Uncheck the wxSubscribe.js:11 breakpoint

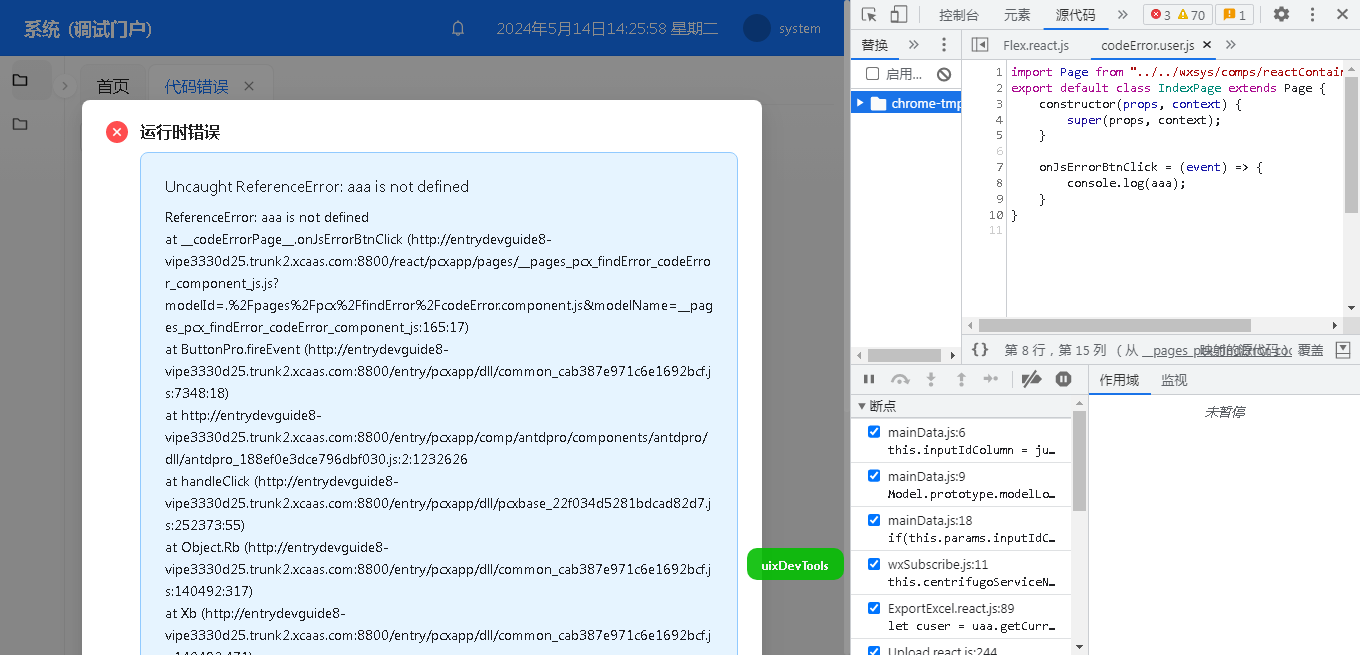click(x=874, y=564)
